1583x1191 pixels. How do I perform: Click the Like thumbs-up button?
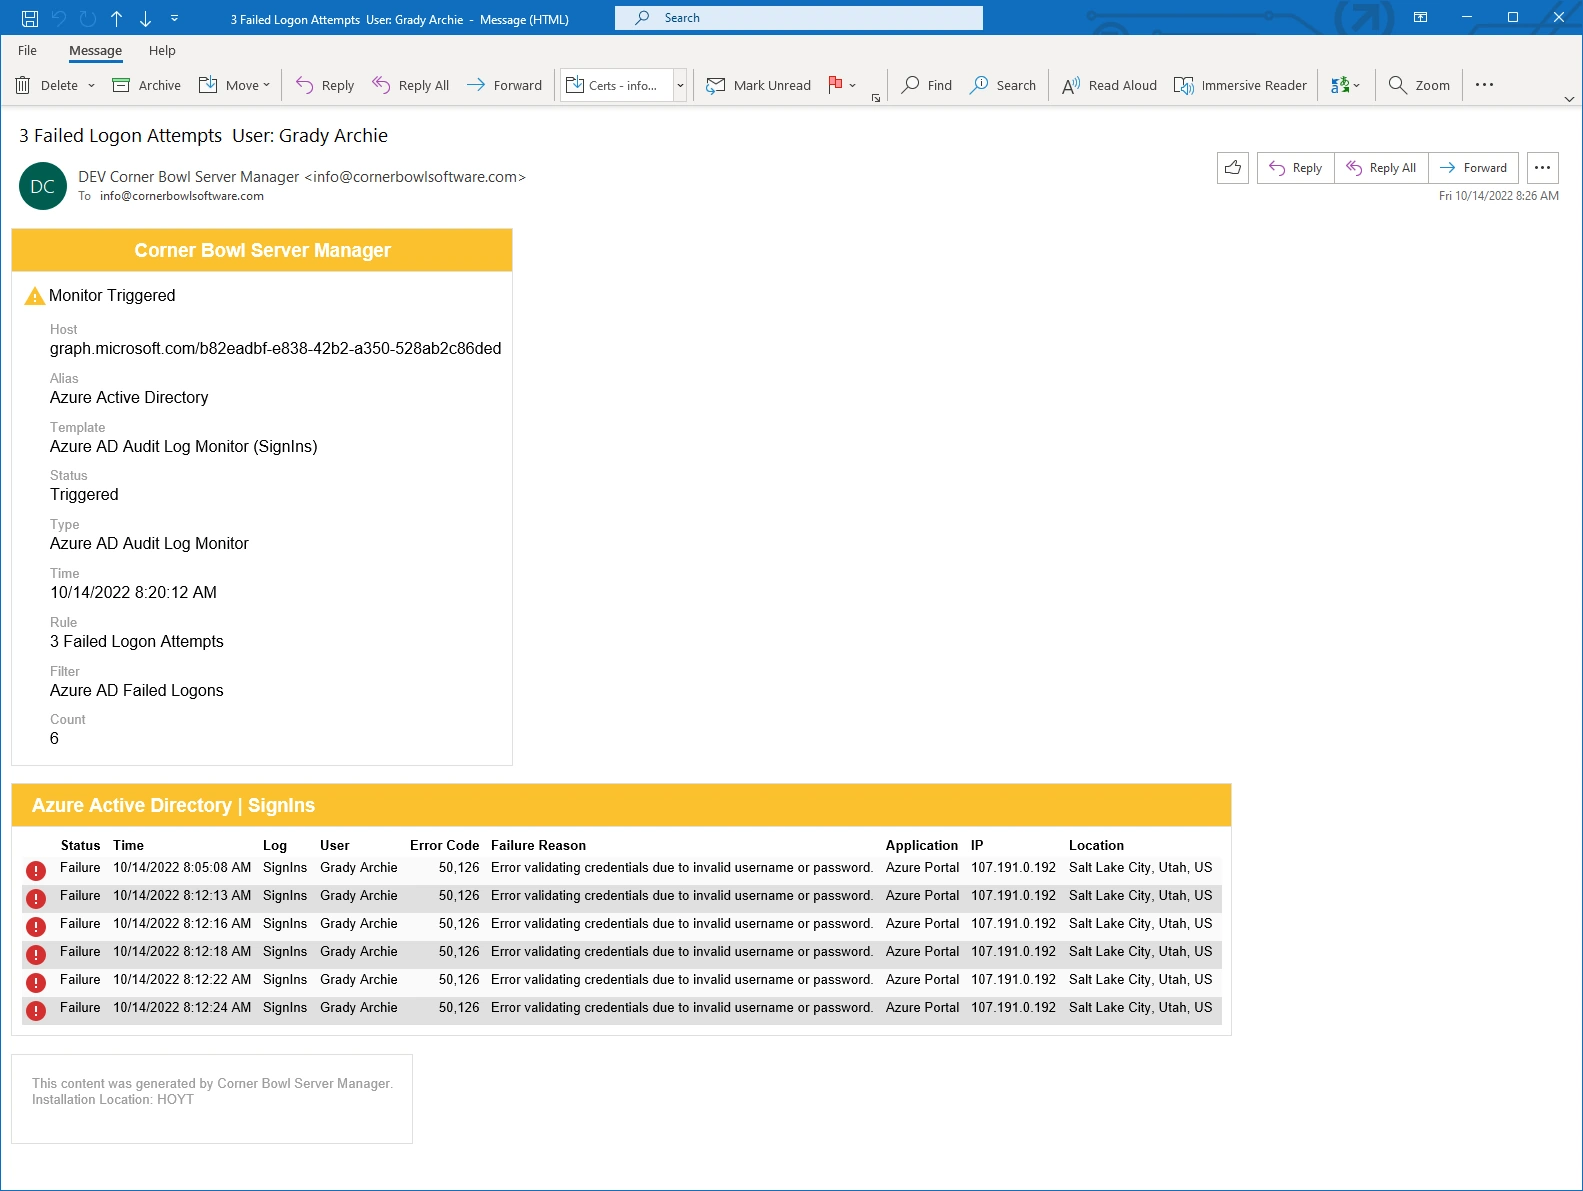1232,168
